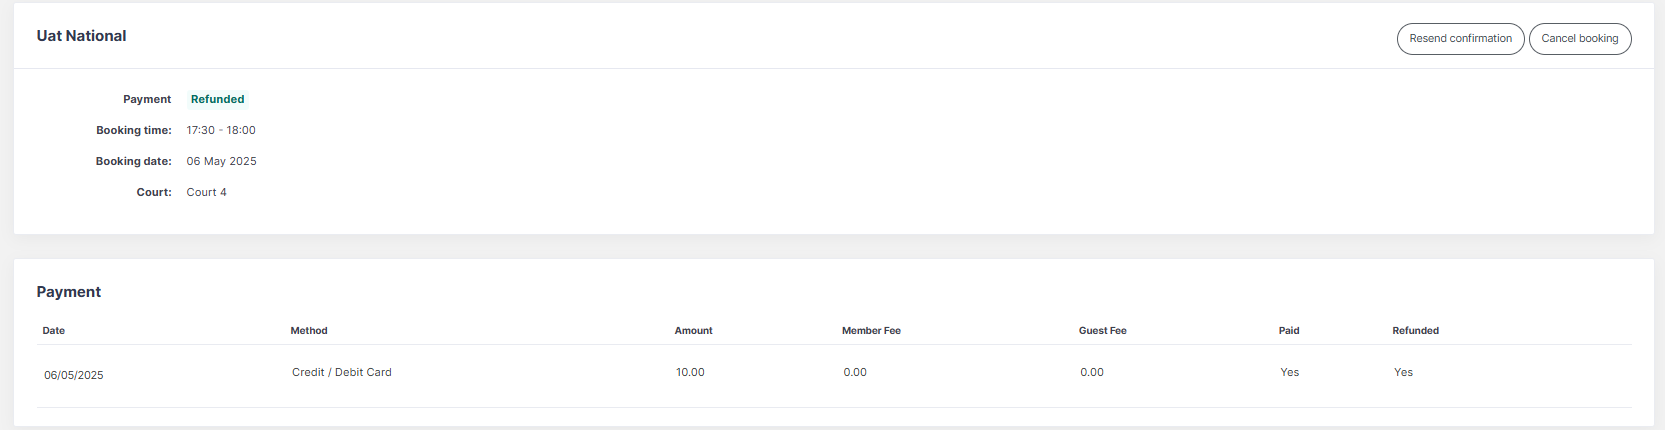This screenshot has width=1665, height=430.
Task: Click the Yes value under Refunded column
Action: click(1403, 372)
